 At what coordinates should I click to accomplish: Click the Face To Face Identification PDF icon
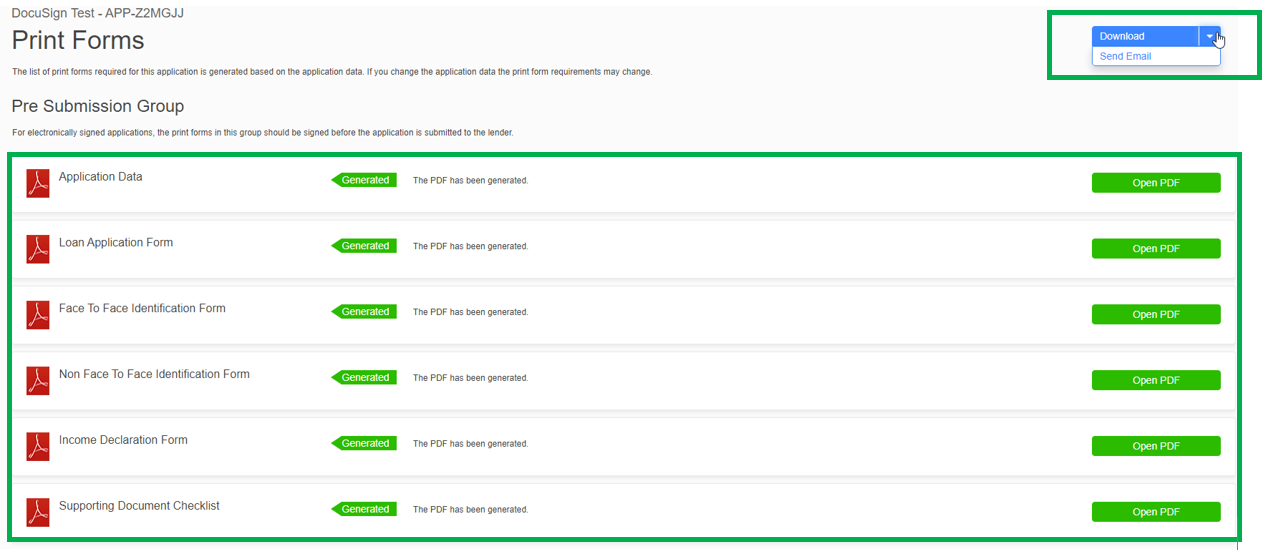pyautogui.click(x=38, y=314)
